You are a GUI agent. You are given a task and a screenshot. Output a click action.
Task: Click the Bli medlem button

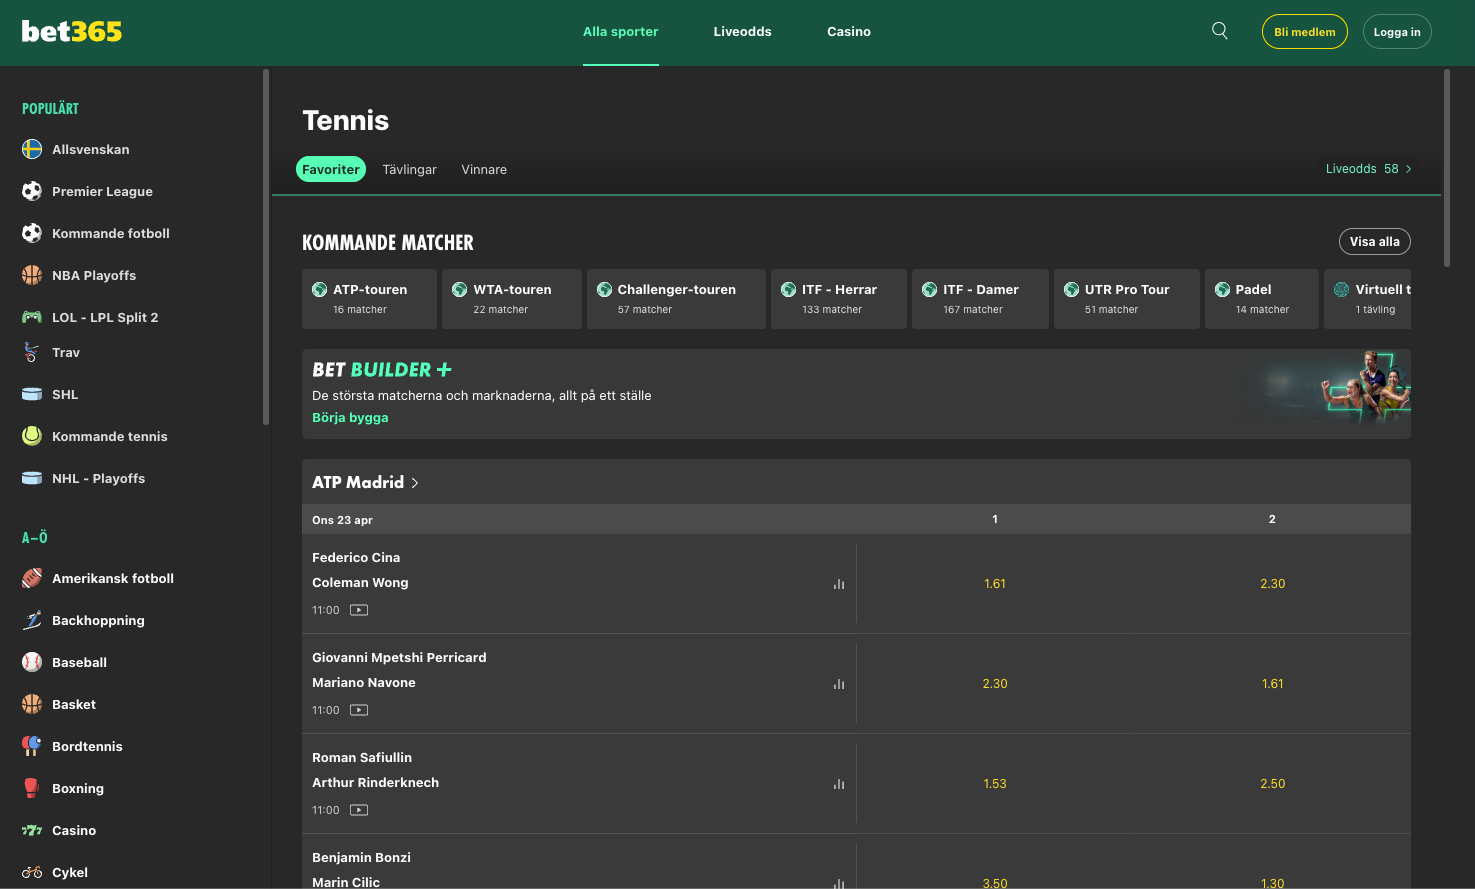point(1305,32)
